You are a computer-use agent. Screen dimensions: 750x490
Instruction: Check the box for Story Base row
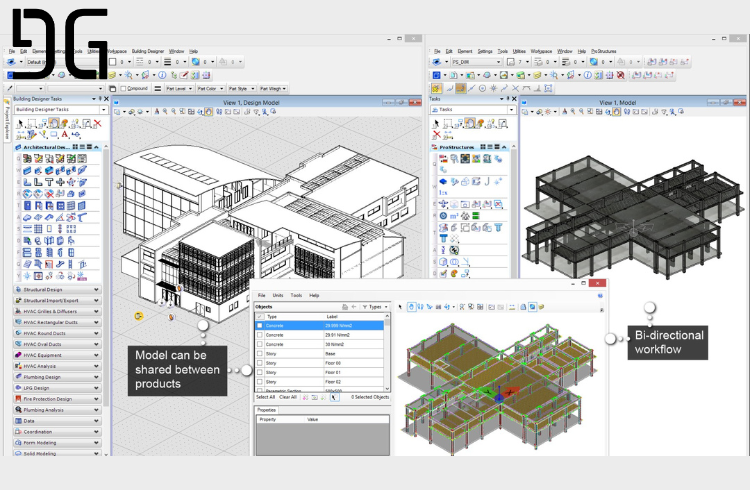[260, 354]
